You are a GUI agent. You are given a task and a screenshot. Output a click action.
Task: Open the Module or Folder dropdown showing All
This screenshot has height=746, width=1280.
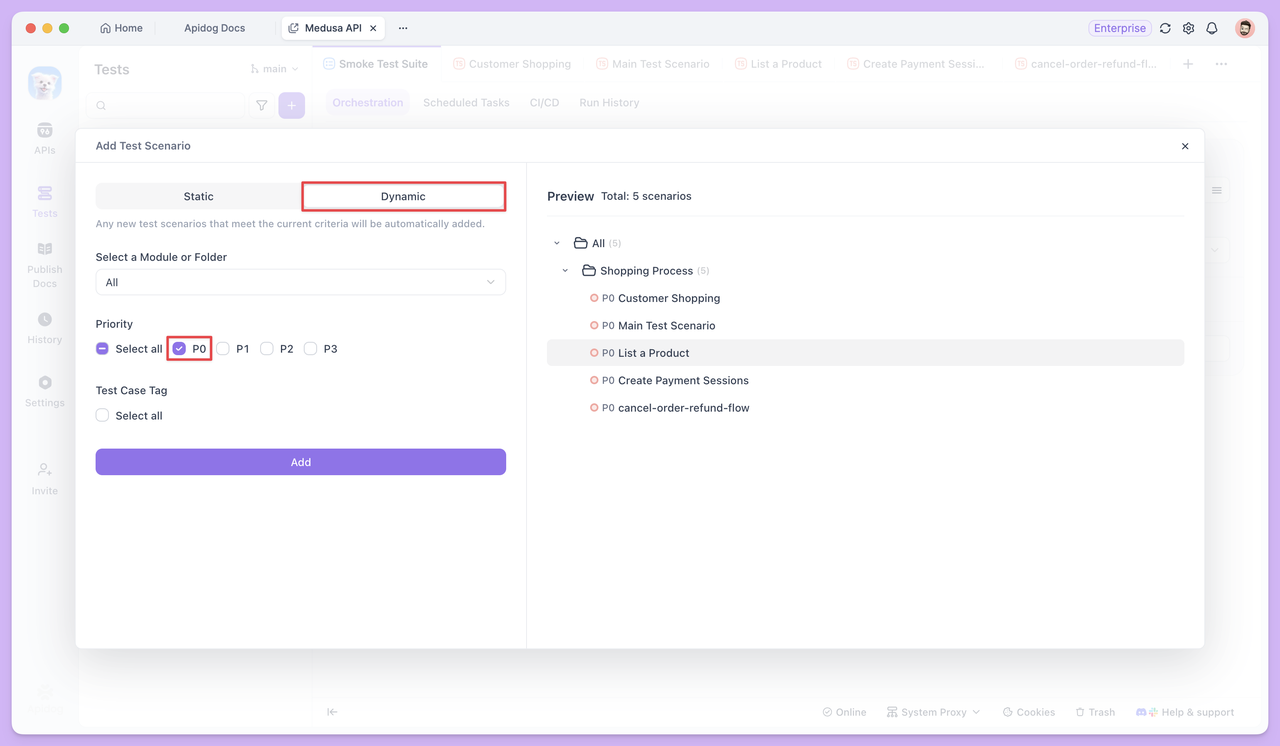300,282
